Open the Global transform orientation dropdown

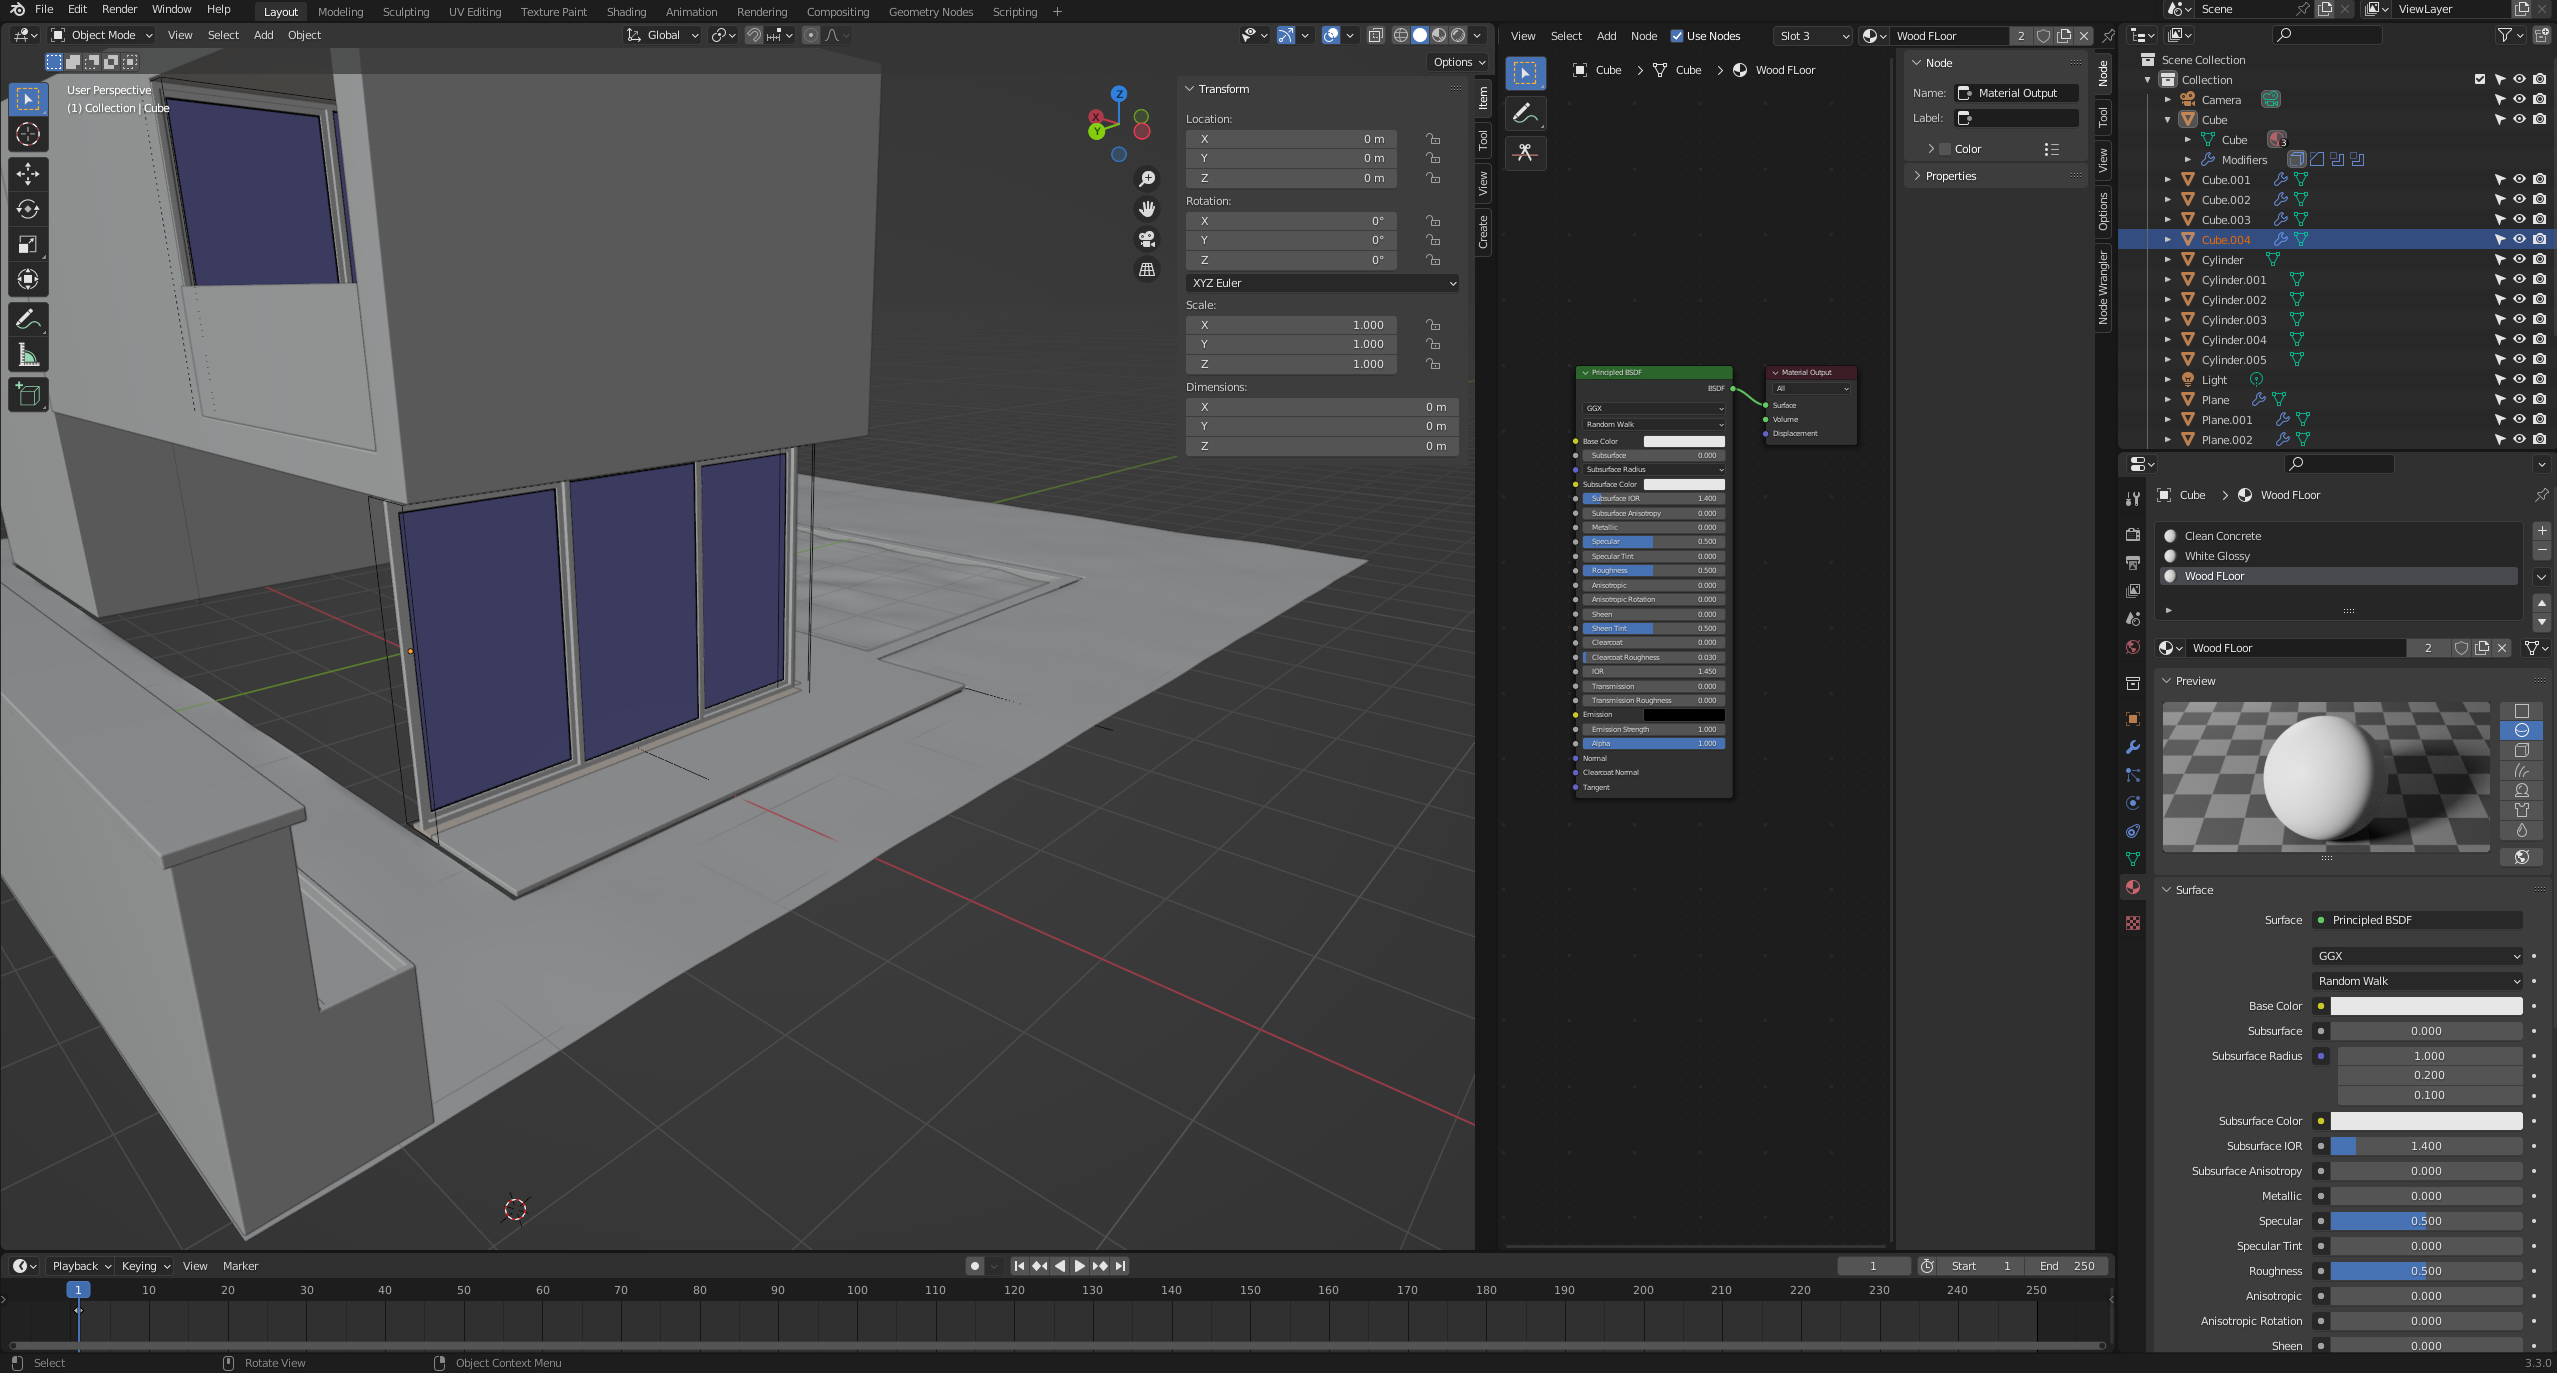(x=662, y=35)
